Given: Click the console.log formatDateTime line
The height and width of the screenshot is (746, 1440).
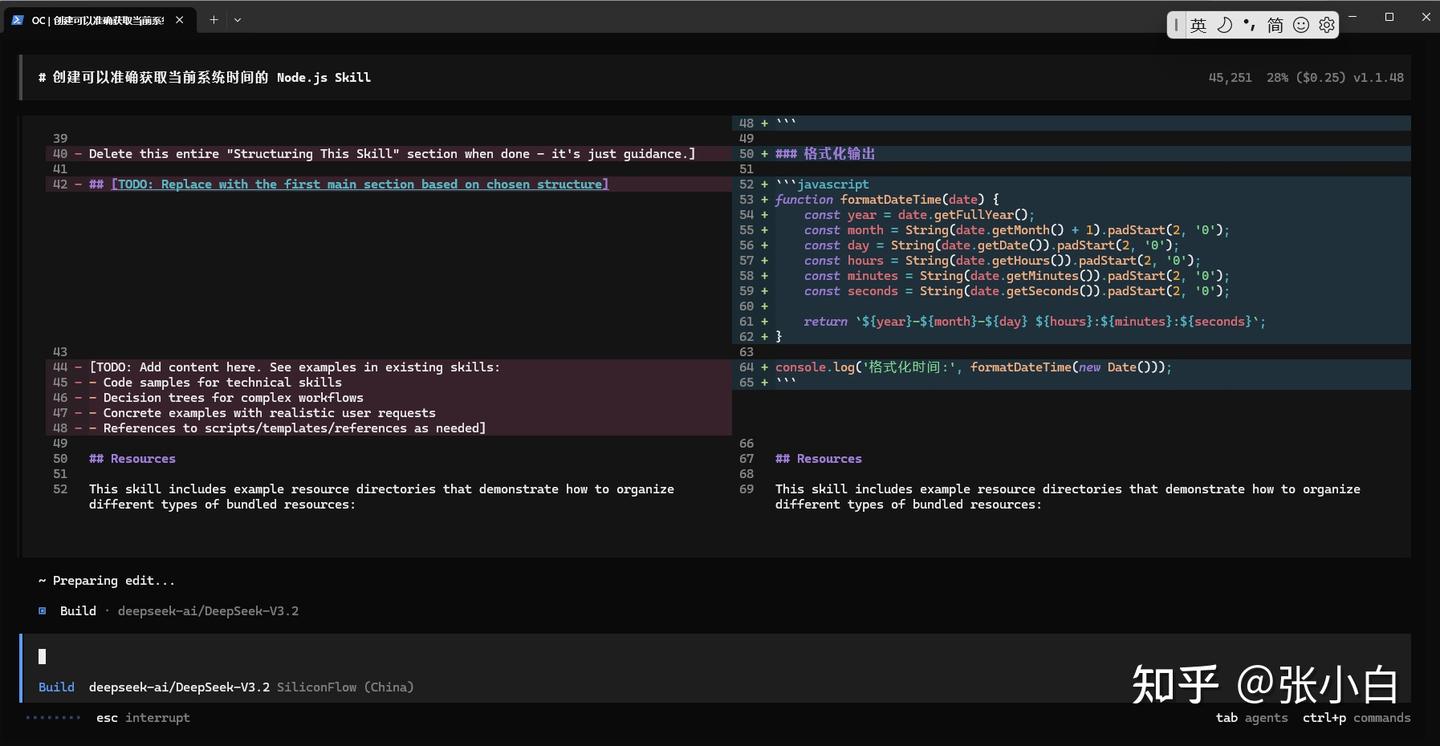Looking at the screenshot, I should [973, 367].
